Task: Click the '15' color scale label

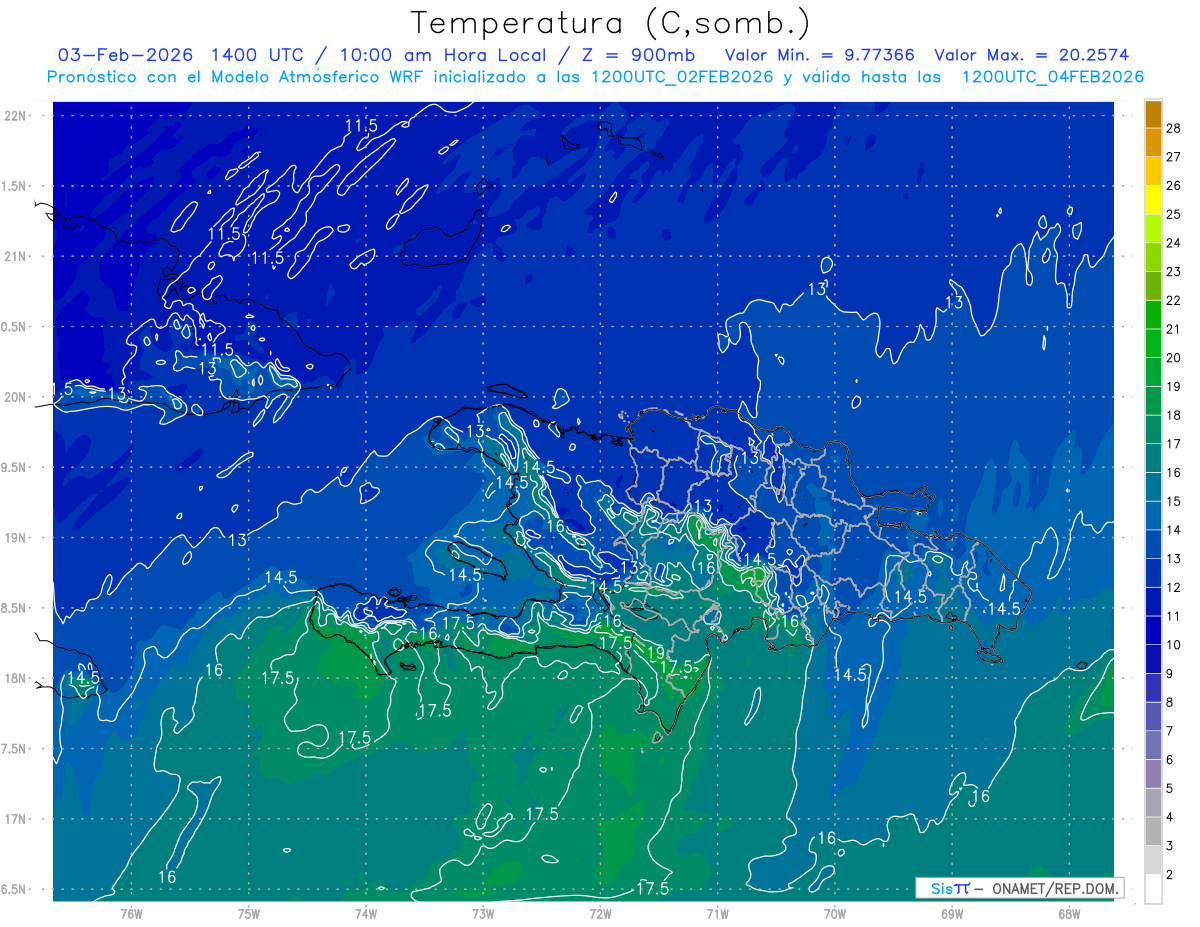Action: coord(1174,501)
